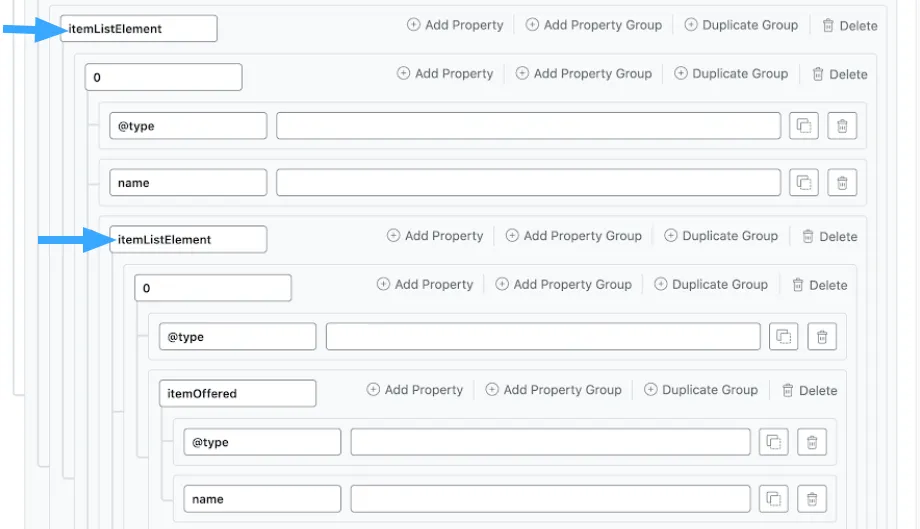Add Property to the 0 group above first @type
This screenshot has height=529, width=920.
pos(445,74)
